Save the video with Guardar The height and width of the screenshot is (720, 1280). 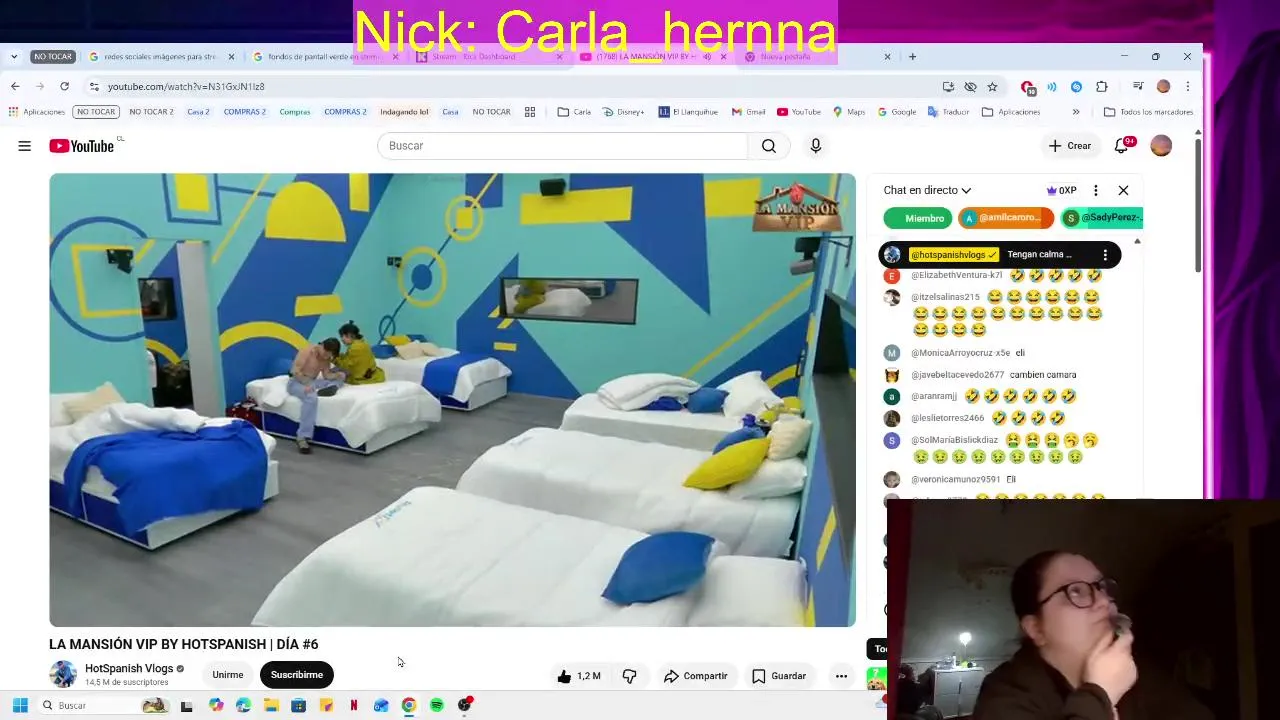[779, 676]
